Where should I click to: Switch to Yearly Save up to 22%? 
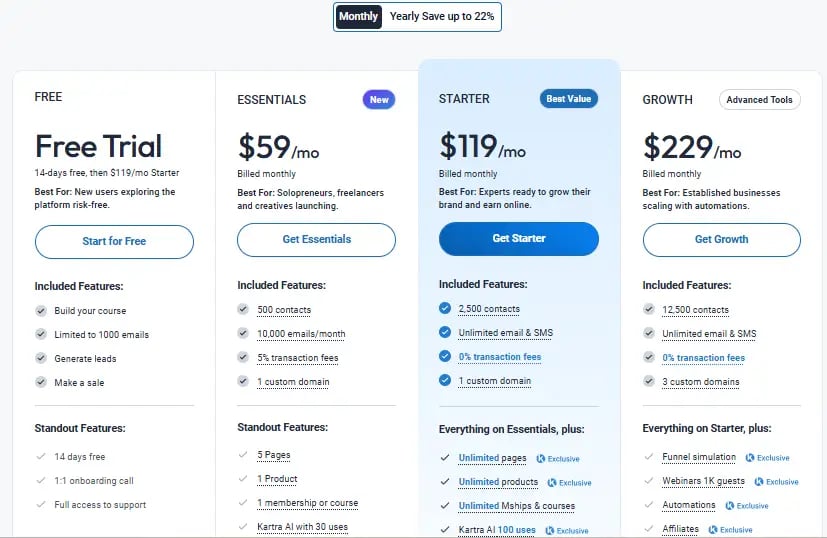click(441, 16)
